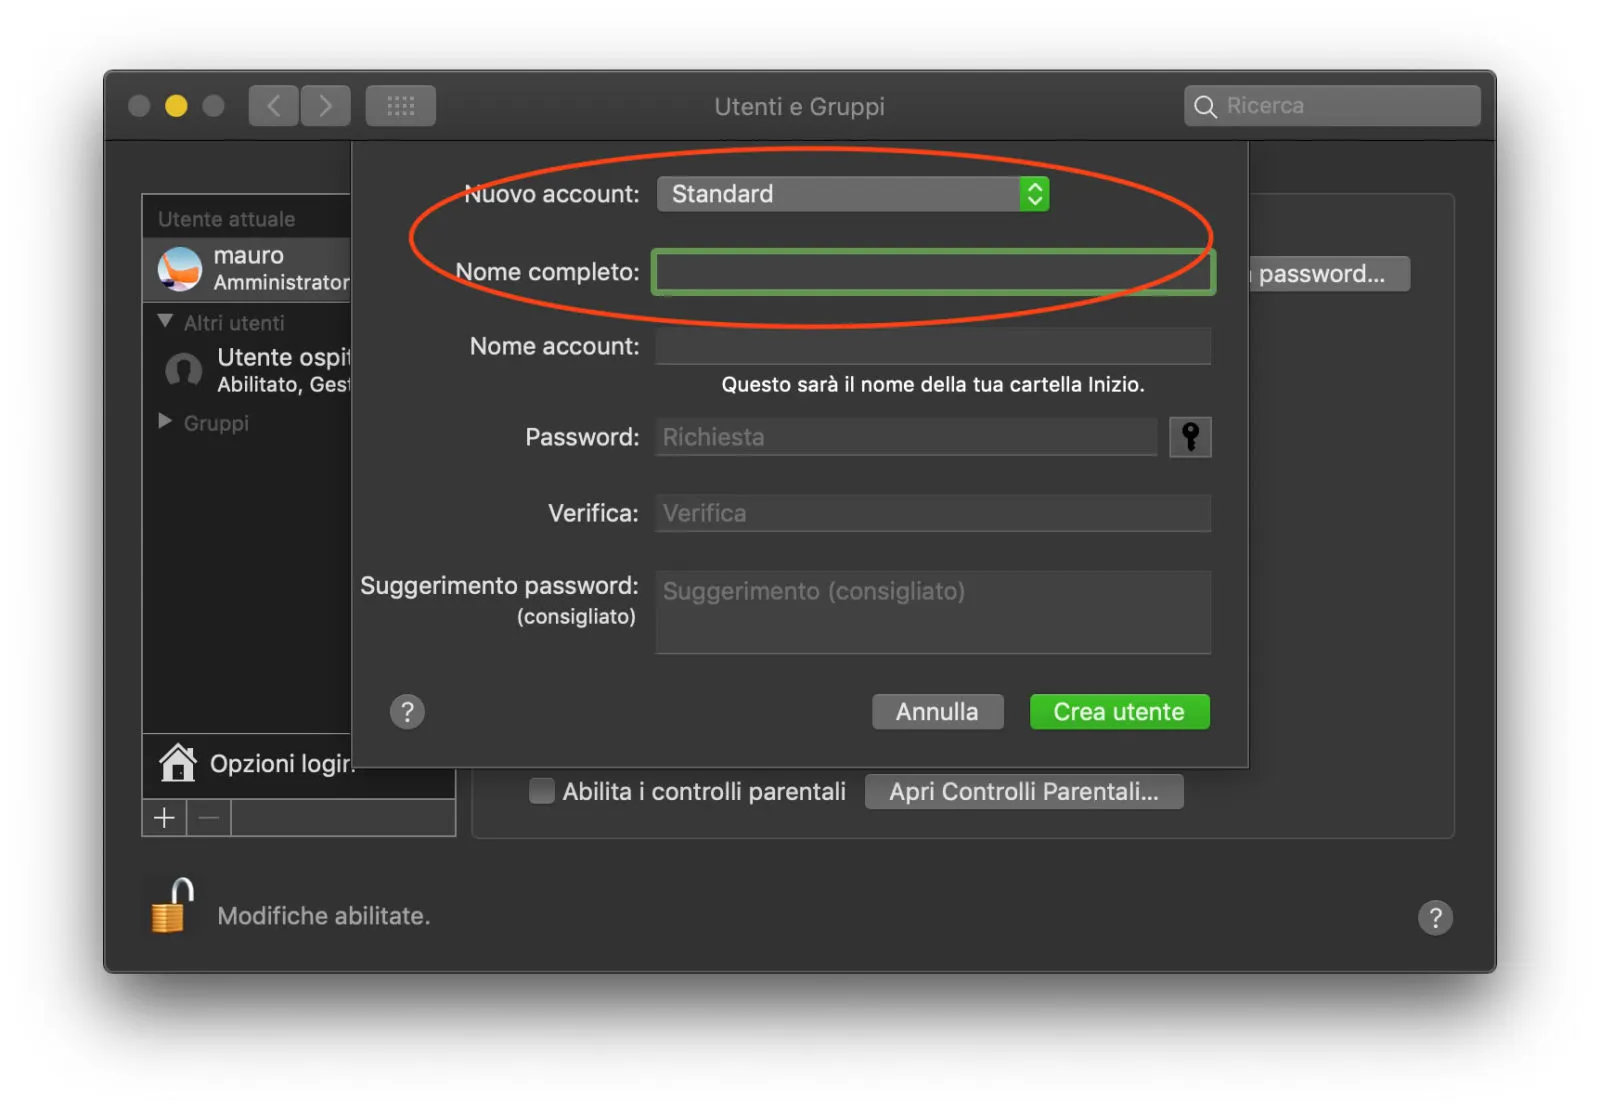Click the Suggerimento password hint field
The height and width of the screenshot is (1110, 1600).
pyautogui.click(x=933, y=612)
